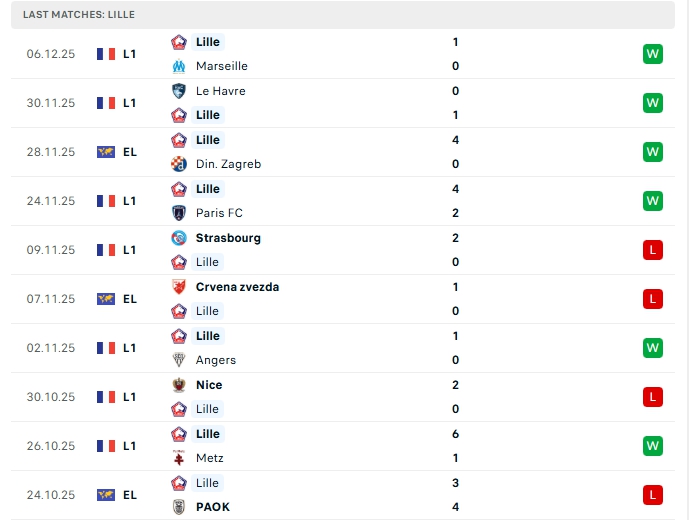Screen dimensions: 689x520
Task: Click the Dinamo Zagreb club crest
Action: point(179,164)
